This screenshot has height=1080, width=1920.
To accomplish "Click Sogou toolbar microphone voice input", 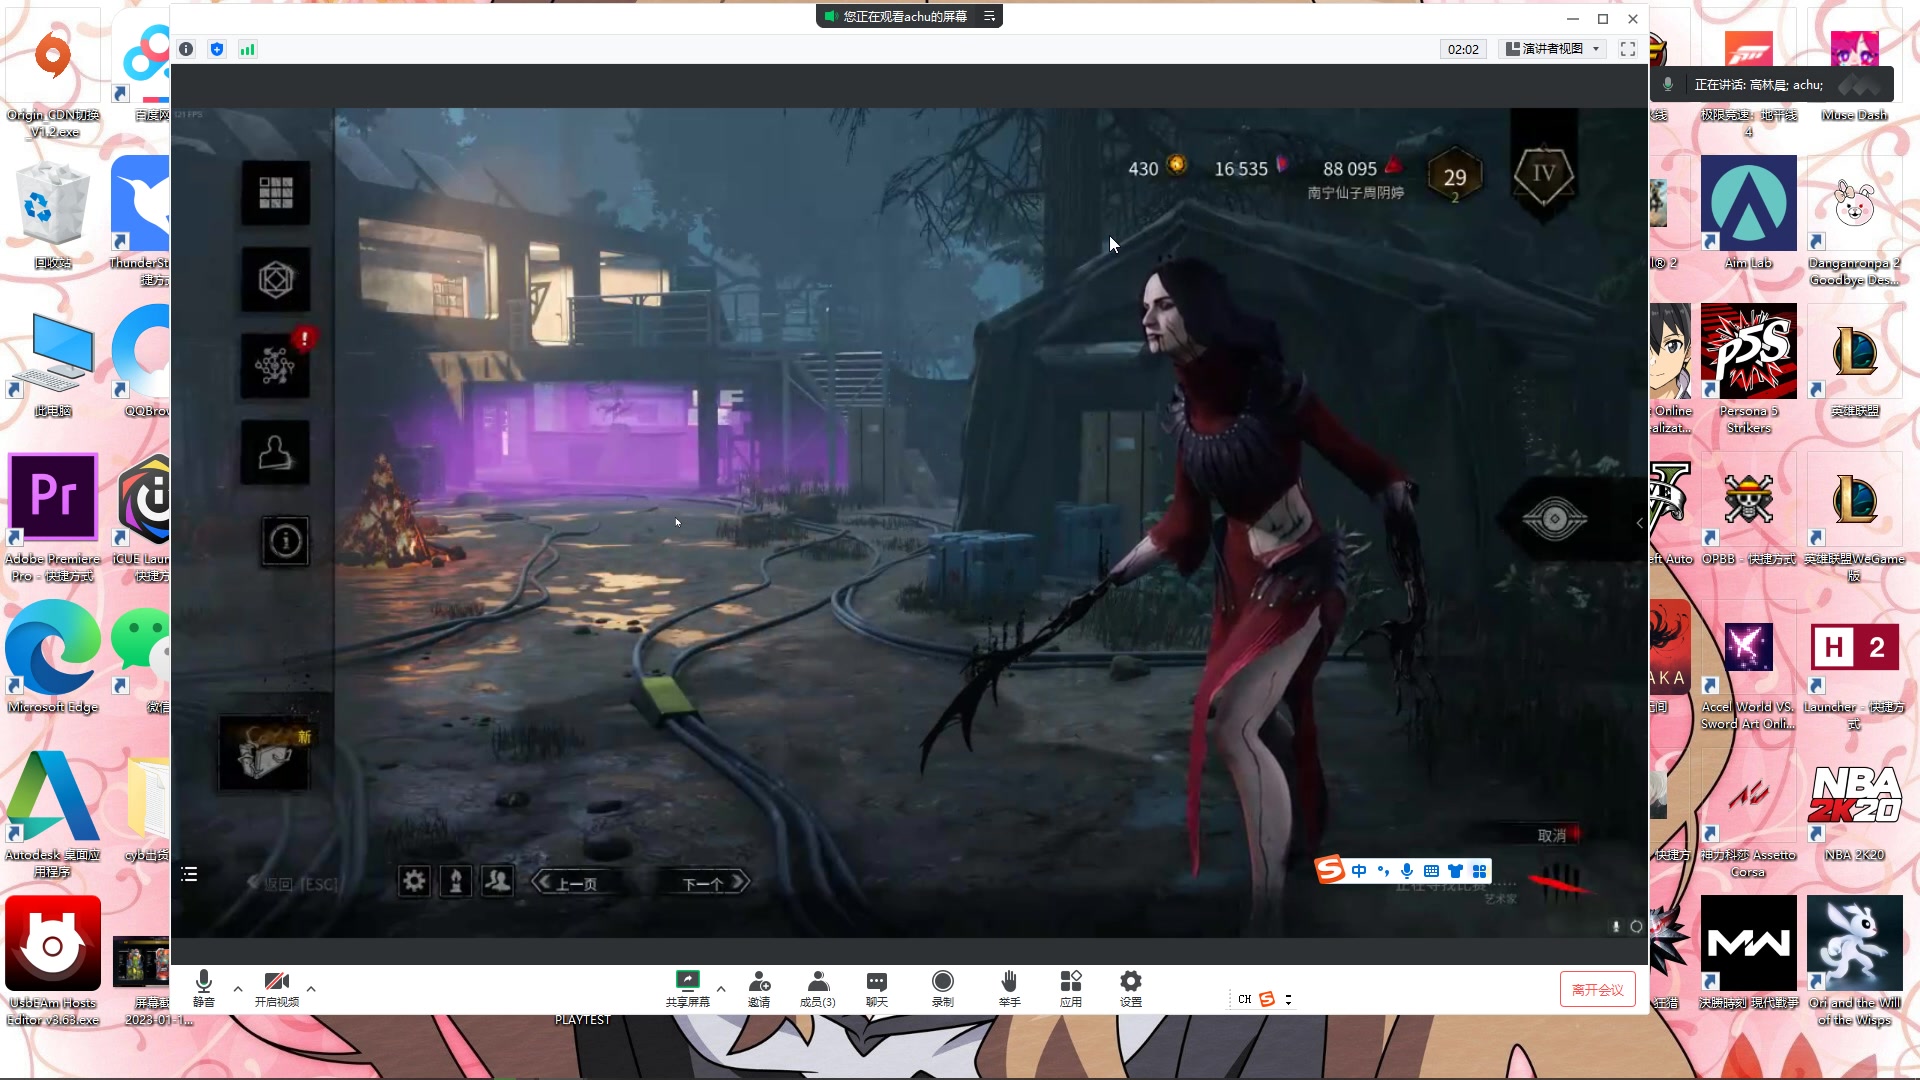I will click(1407, 871).
